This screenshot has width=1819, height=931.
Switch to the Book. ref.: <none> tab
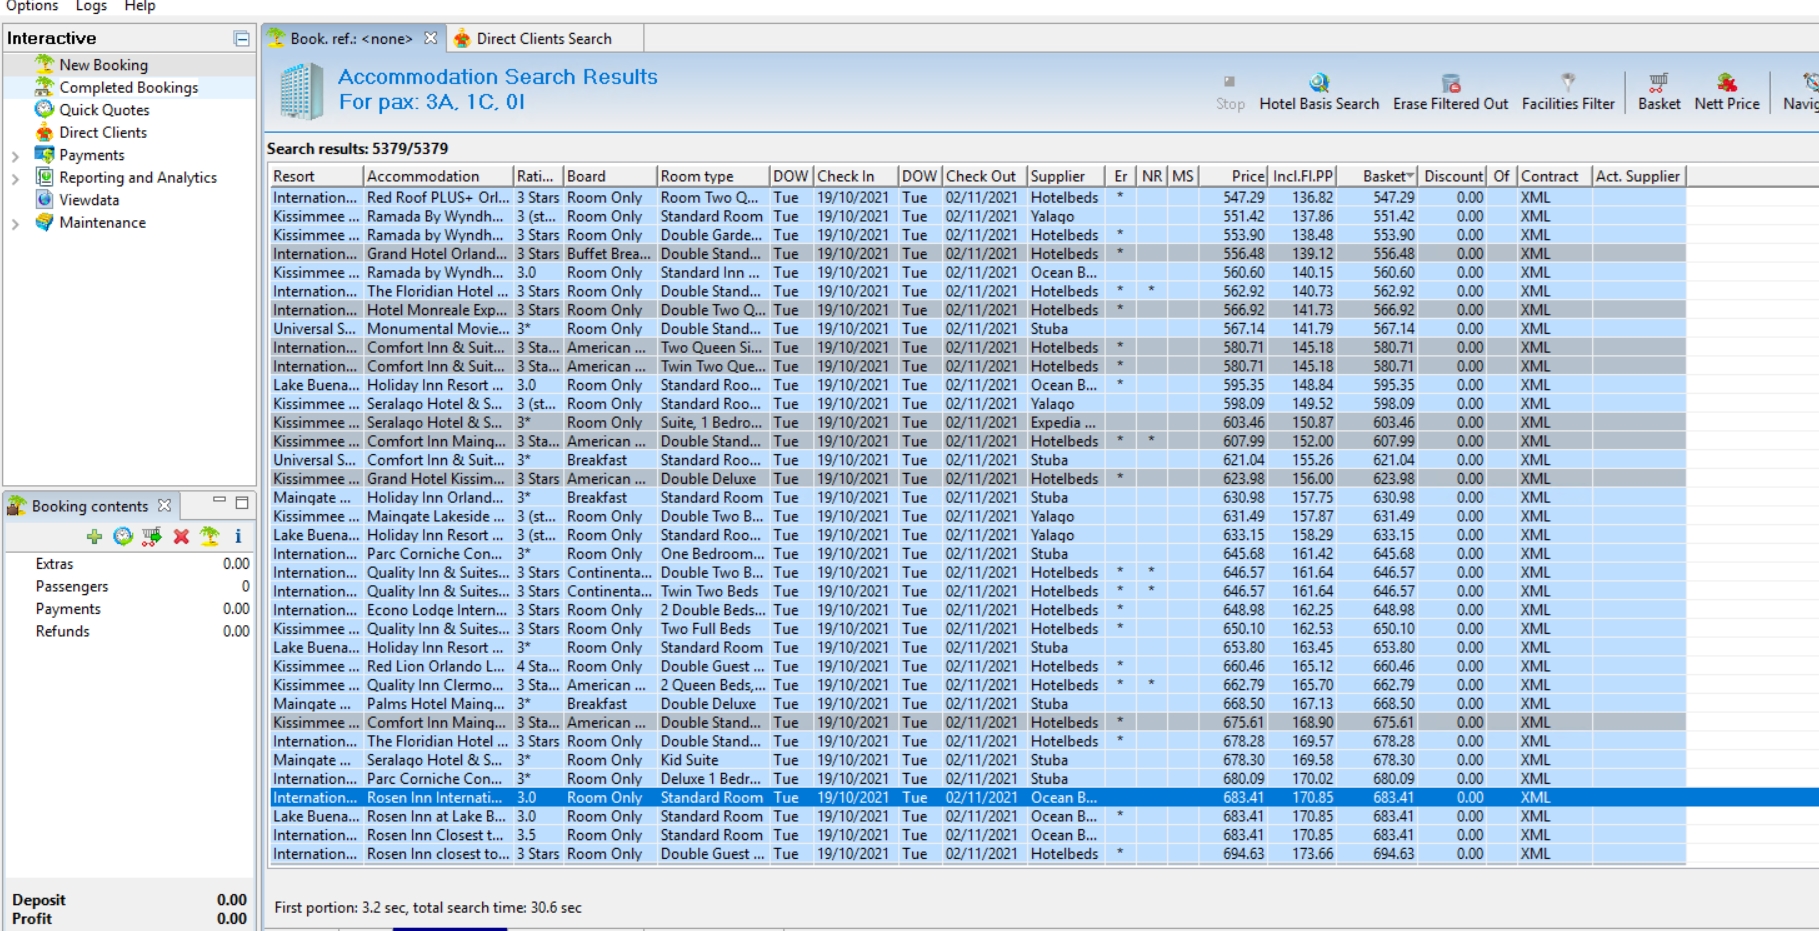tap(351, 38)
